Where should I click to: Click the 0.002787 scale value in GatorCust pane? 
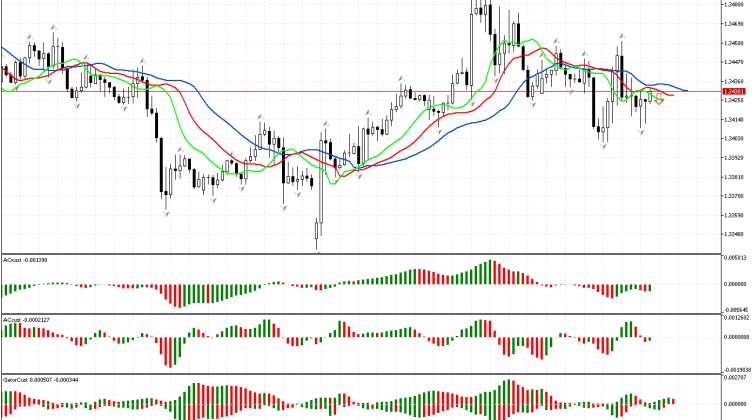coord(735,379)
